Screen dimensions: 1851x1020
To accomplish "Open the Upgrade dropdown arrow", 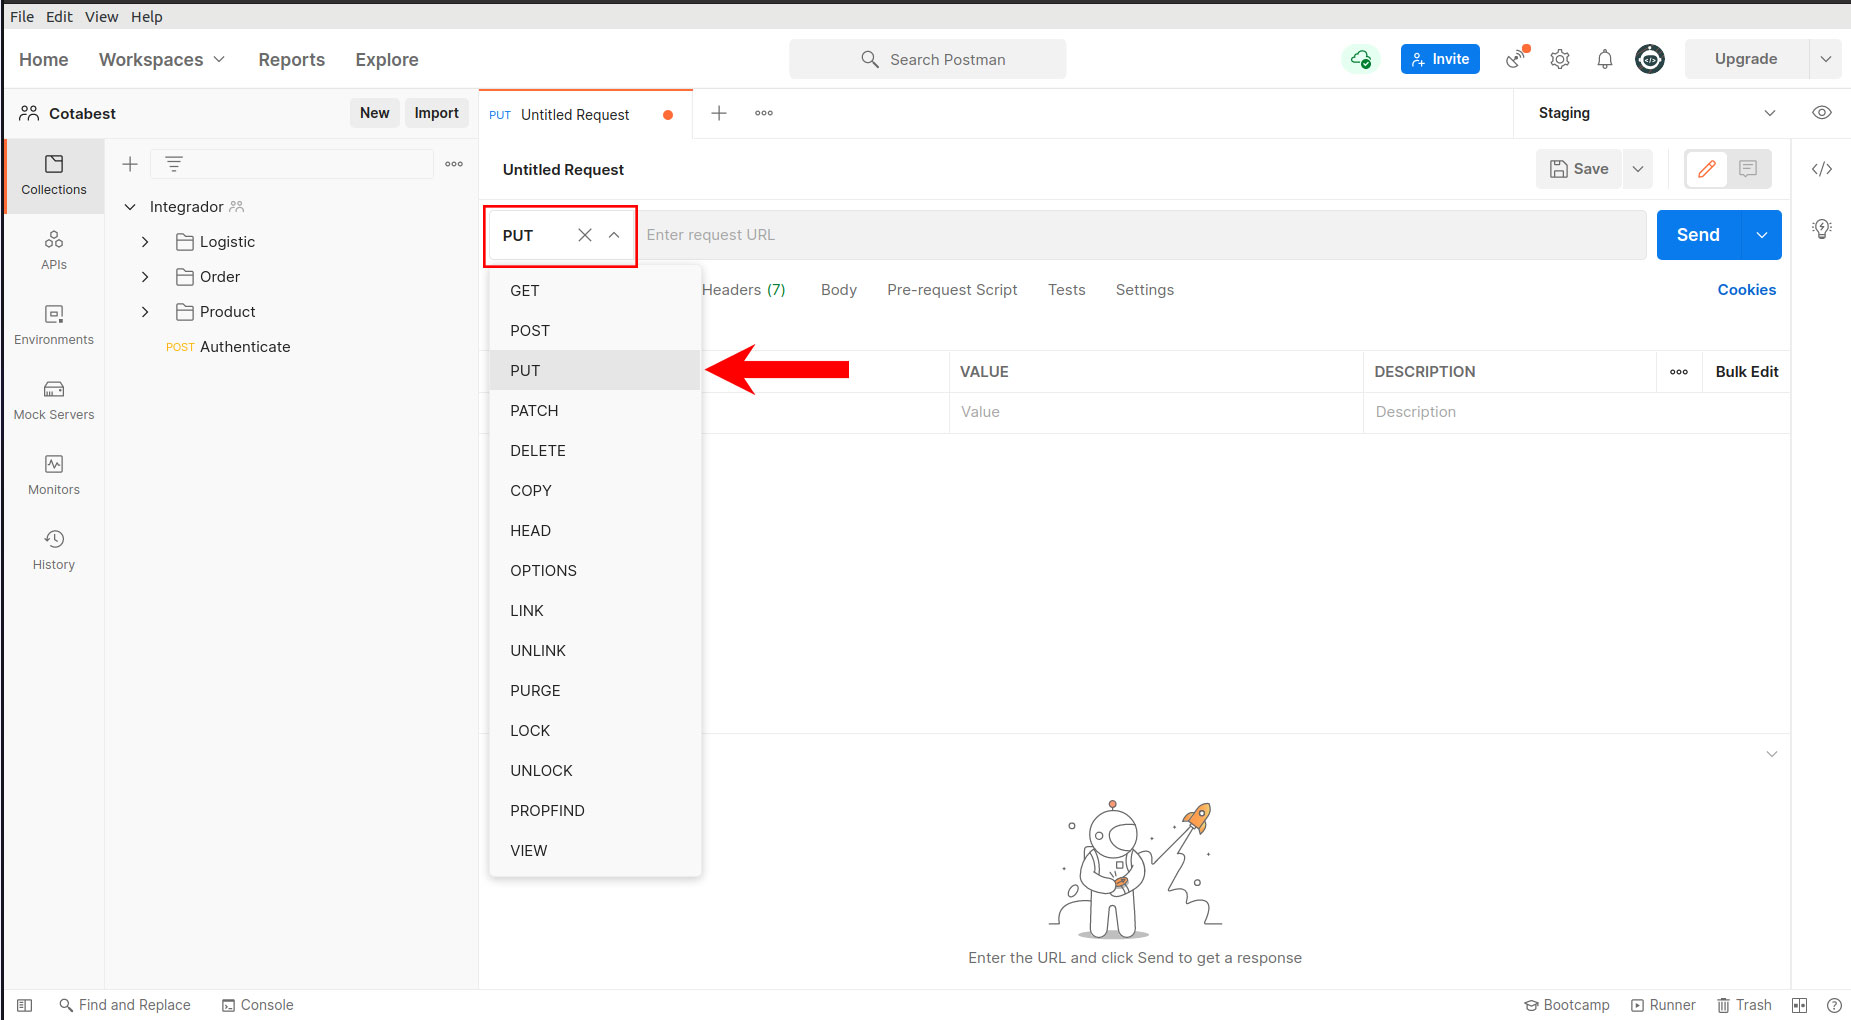I will click(1826, 59).
